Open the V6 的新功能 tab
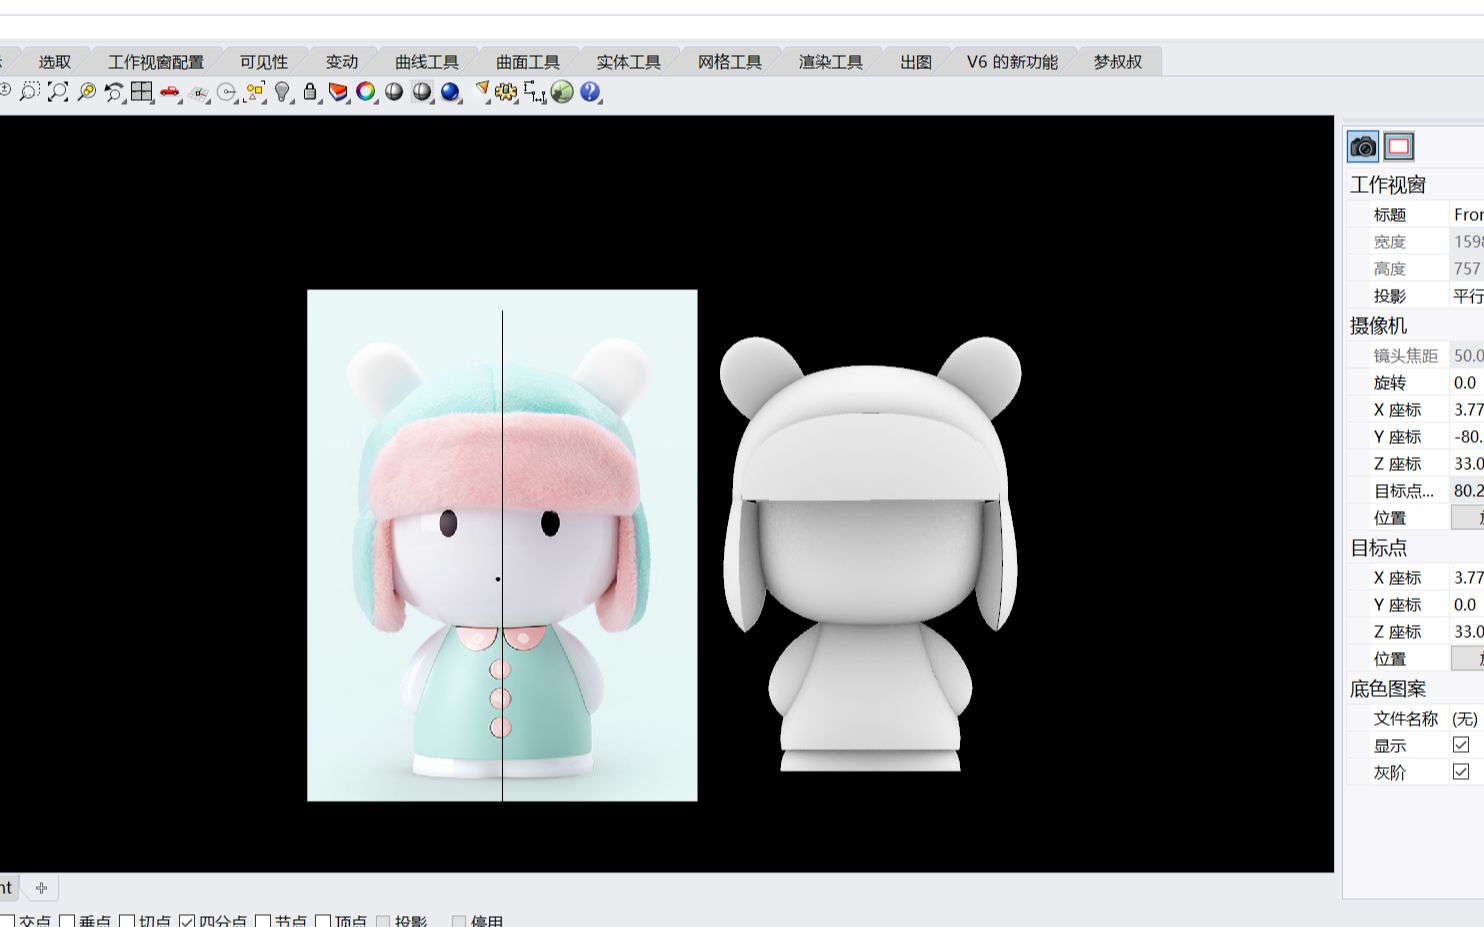Viewport: 1484px width, 927px height. [x=1012, y=62]
